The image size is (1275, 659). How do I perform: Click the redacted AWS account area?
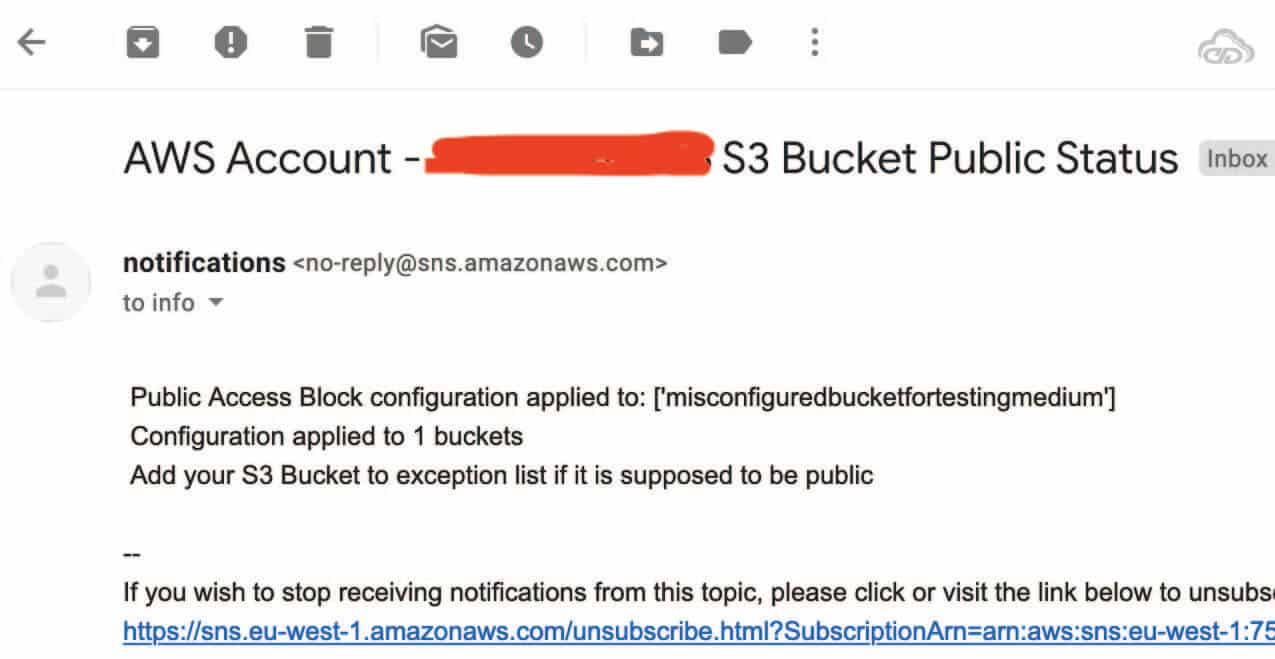pyautogui.click(x=565, y=158)
